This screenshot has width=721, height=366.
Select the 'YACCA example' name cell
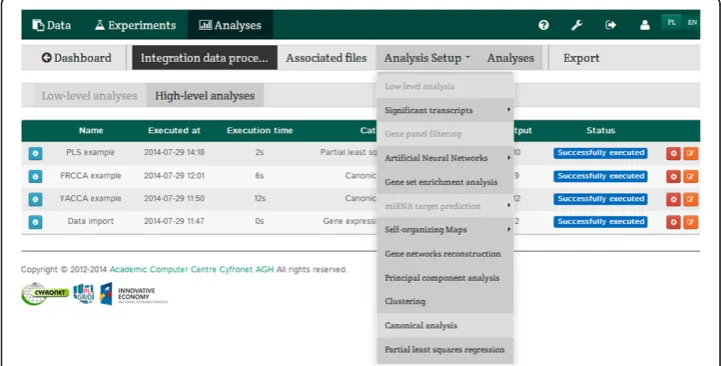click(91, 198)
